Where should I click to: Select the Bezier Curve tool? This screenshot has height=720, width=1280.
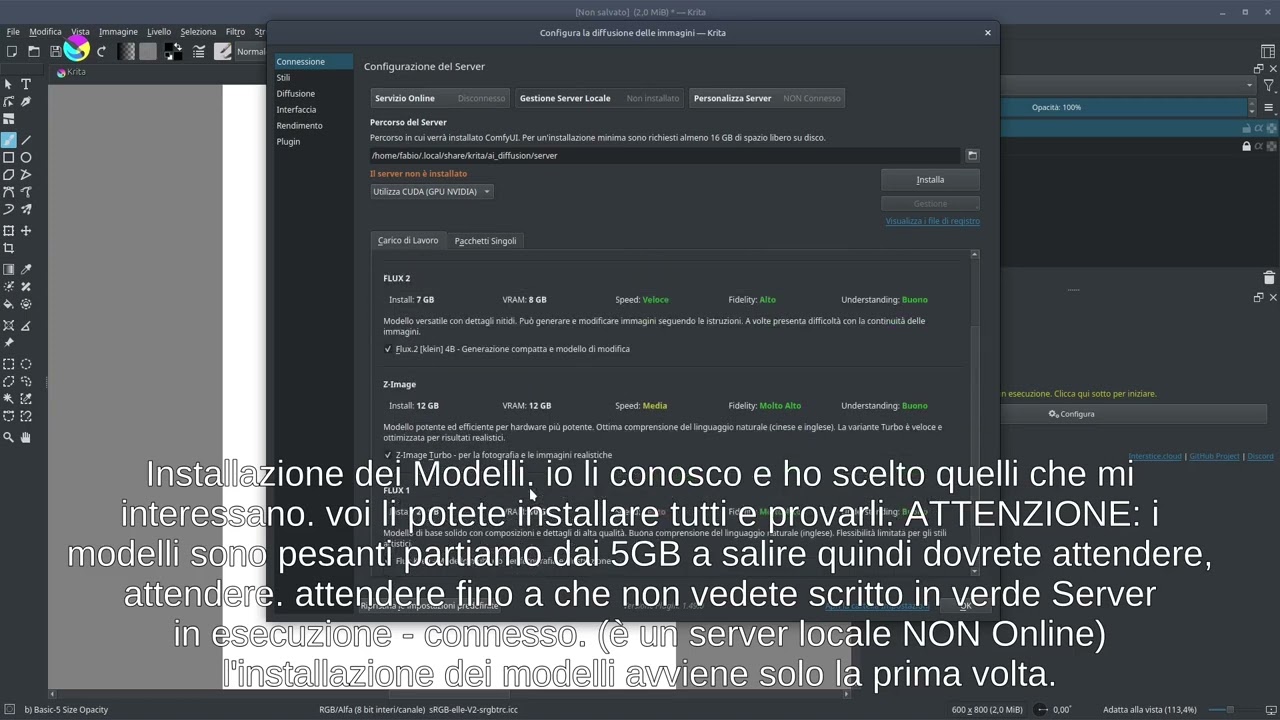(x=9, y=192)
